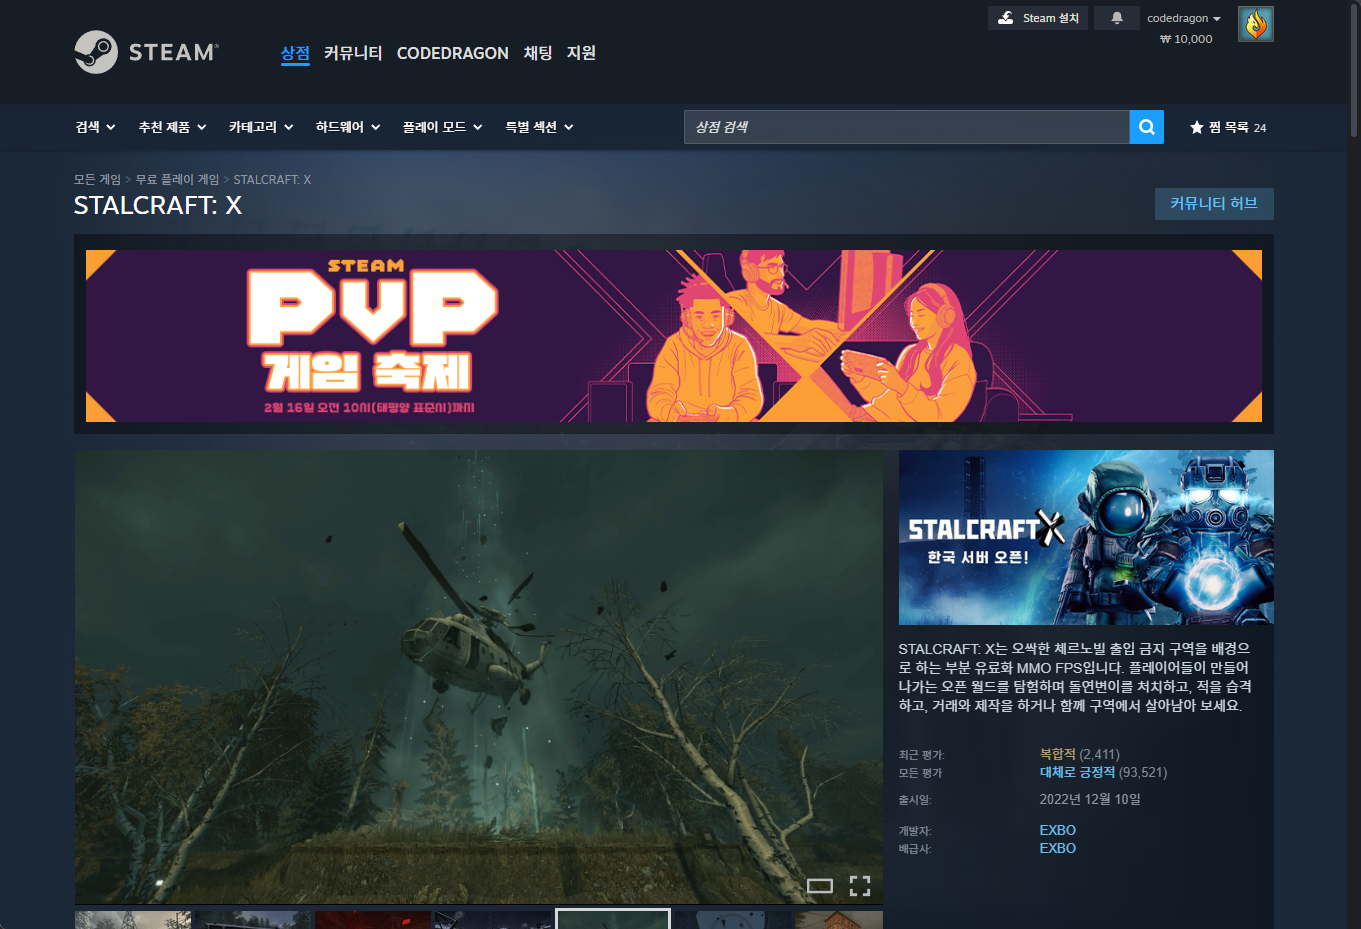The image size is (1361, 929).
Task: Select the highlighted screenshot thumbnail in strip
Action: [613, 919]
